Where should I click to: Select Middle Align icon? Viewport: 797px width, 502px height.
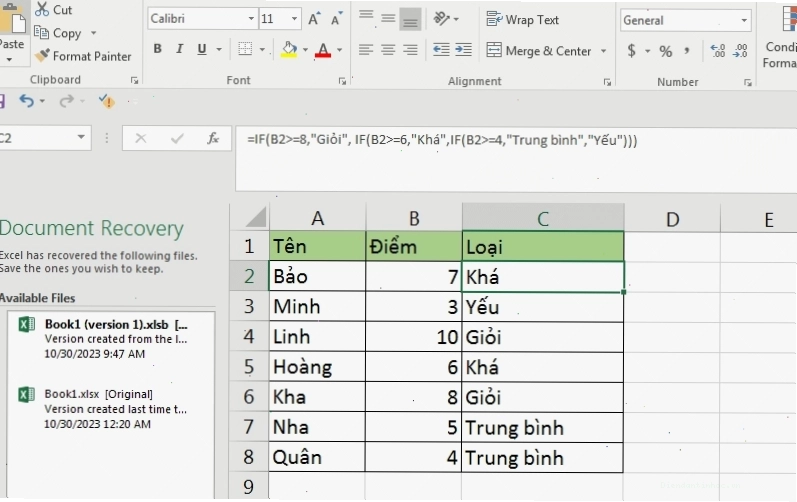click(388, 18)
